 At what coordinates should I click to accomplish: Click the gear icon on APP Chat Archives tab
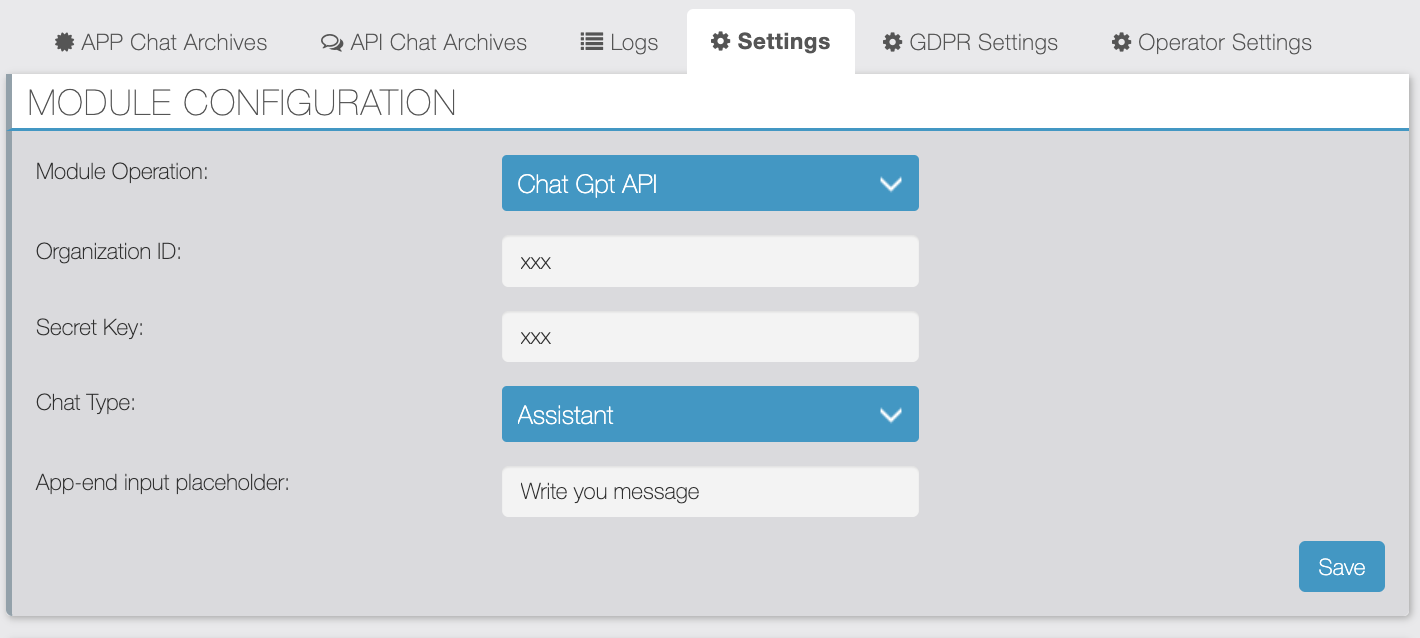point(65,42)
